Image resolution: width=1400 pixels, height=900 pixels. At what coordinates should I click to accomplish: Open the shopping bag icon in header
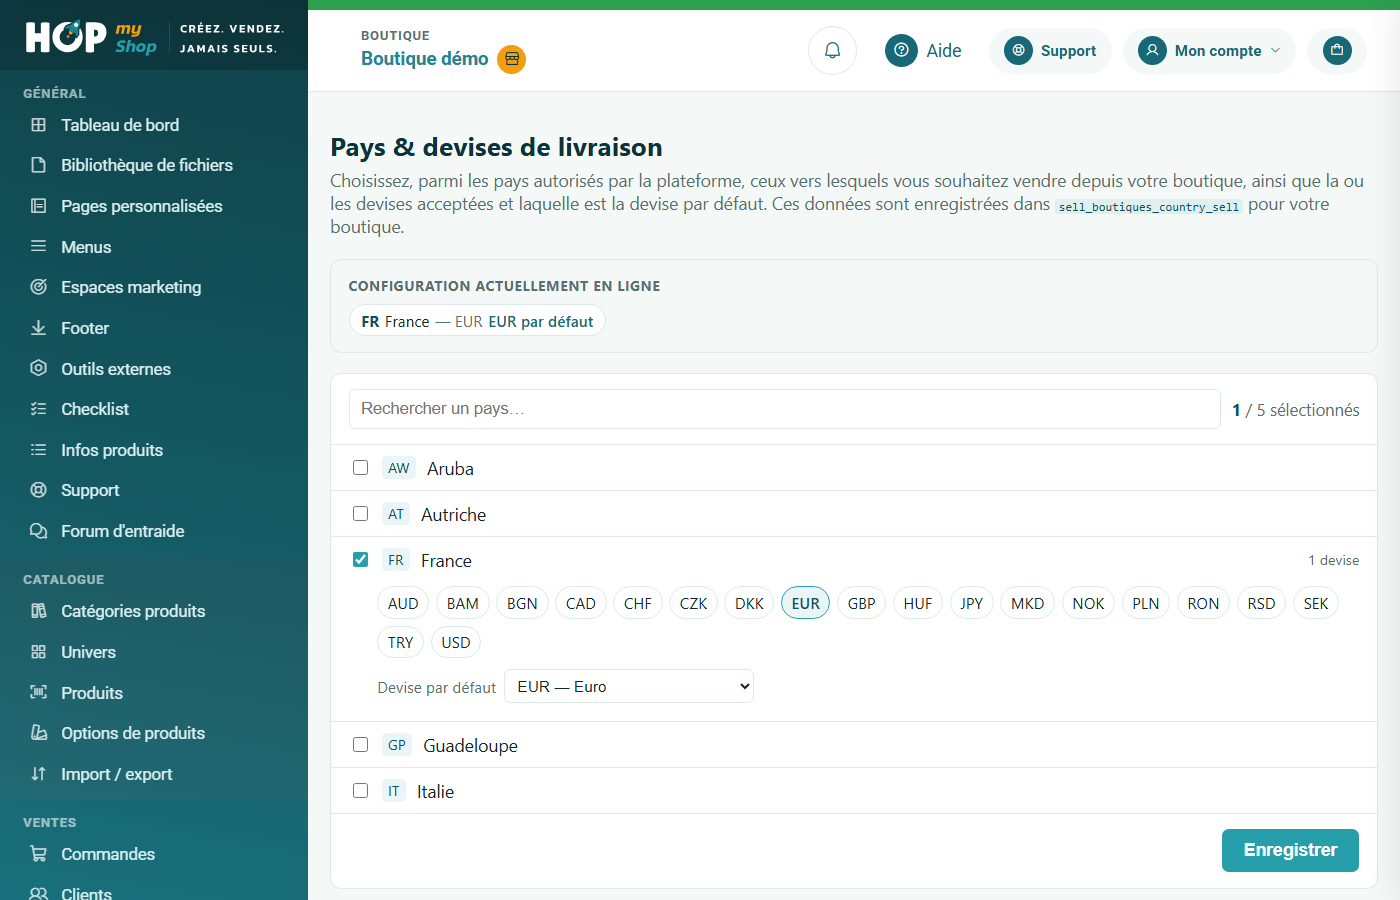(1337, 50)
